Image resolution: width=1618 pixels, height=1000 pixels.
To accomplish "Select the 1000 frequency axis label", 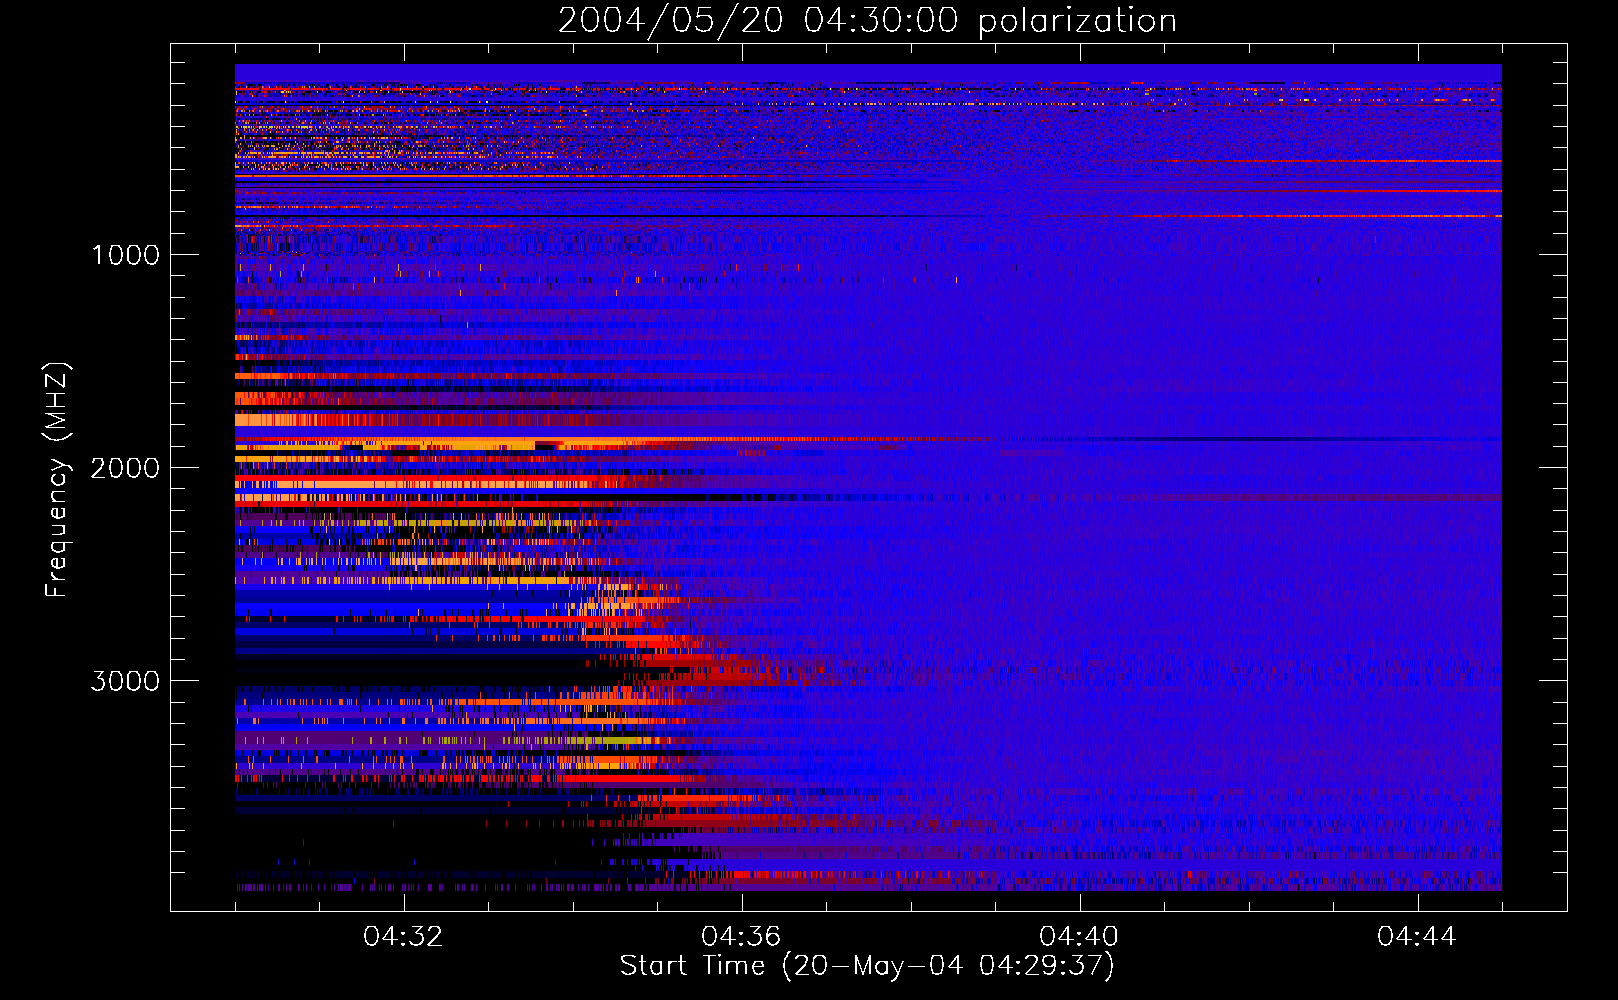I will tap(125, 255).
